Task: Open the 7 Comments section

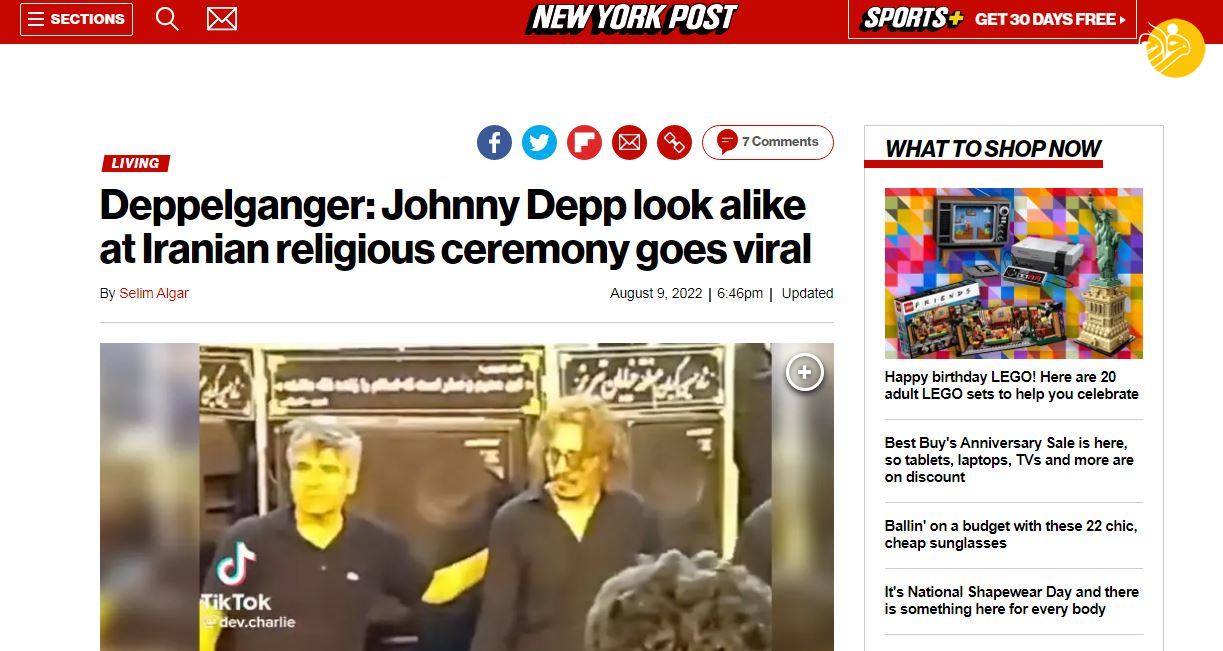Action: (x=768, y=142)
